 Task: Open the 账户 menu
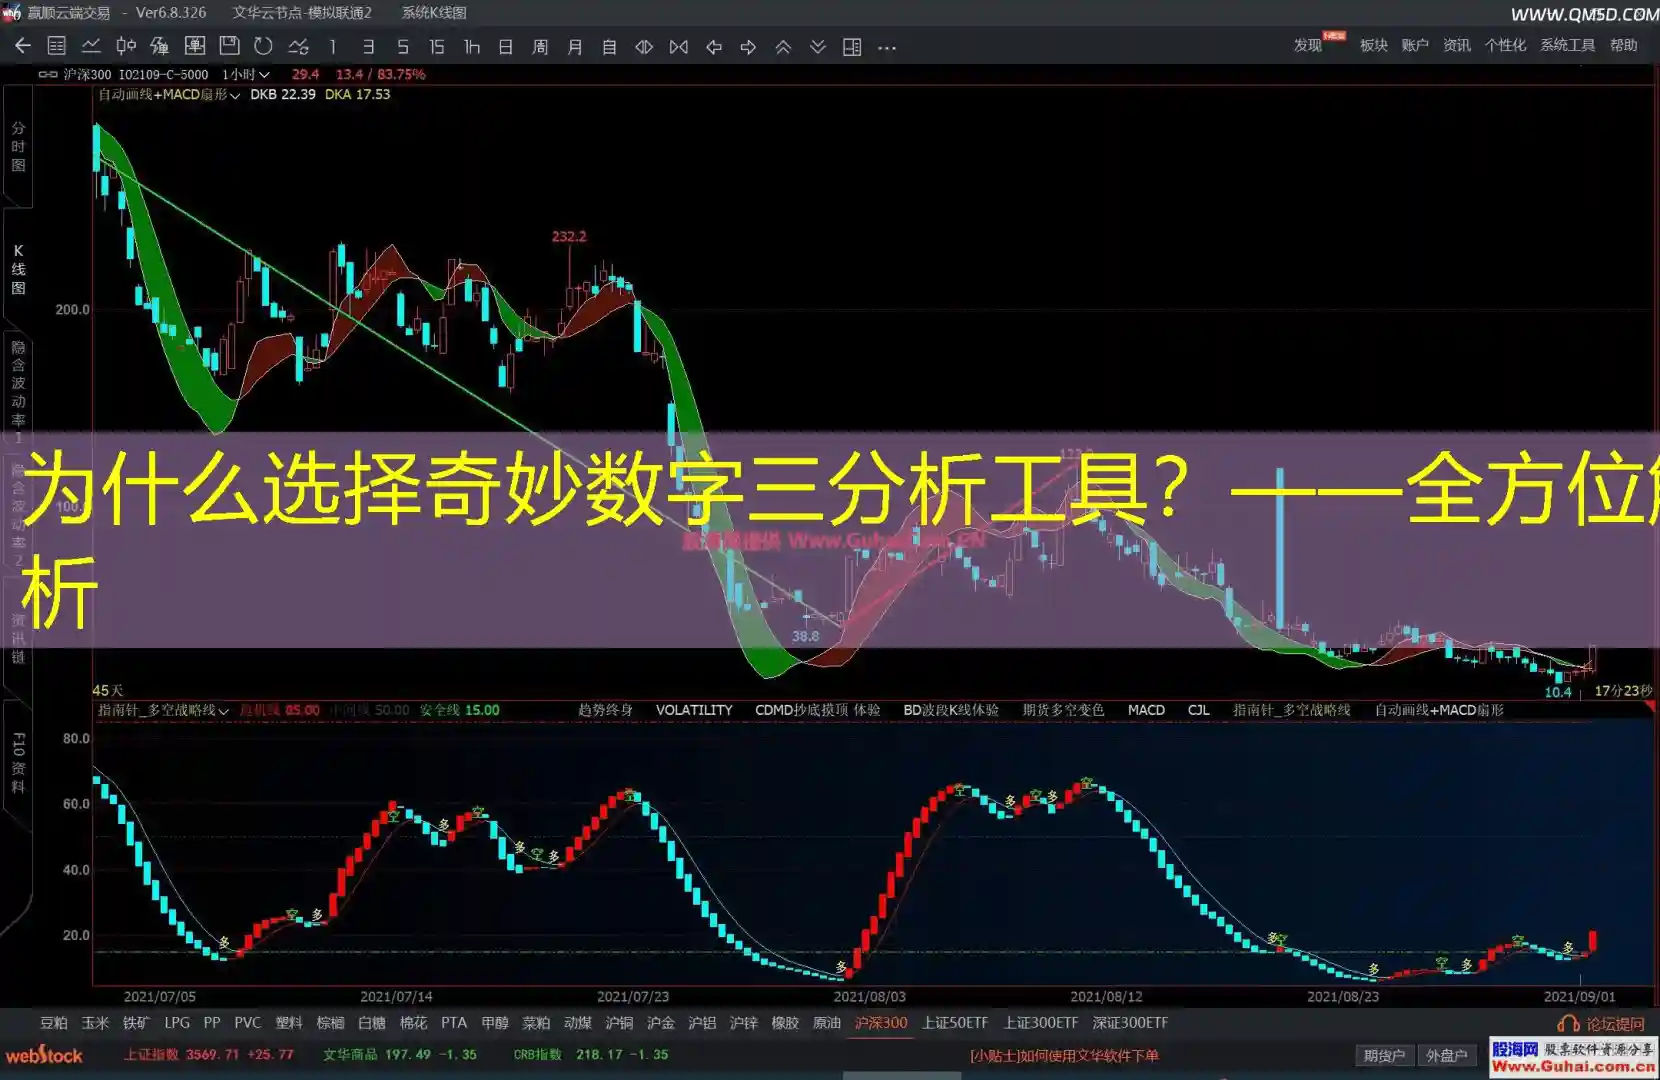click(1415, 45)
